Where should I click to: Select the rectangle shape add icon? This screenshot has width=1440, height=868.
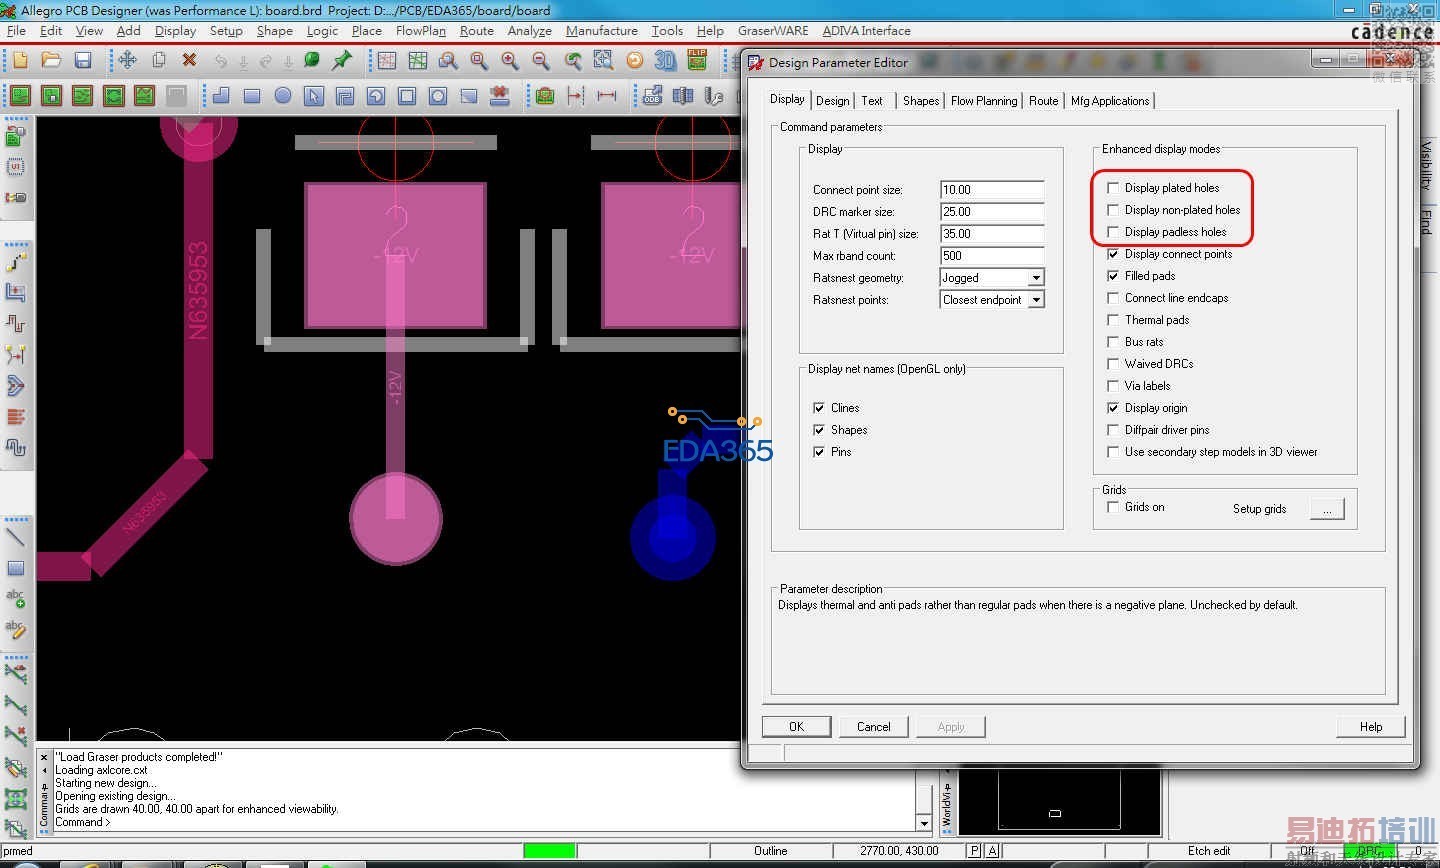tap(252, 96)
